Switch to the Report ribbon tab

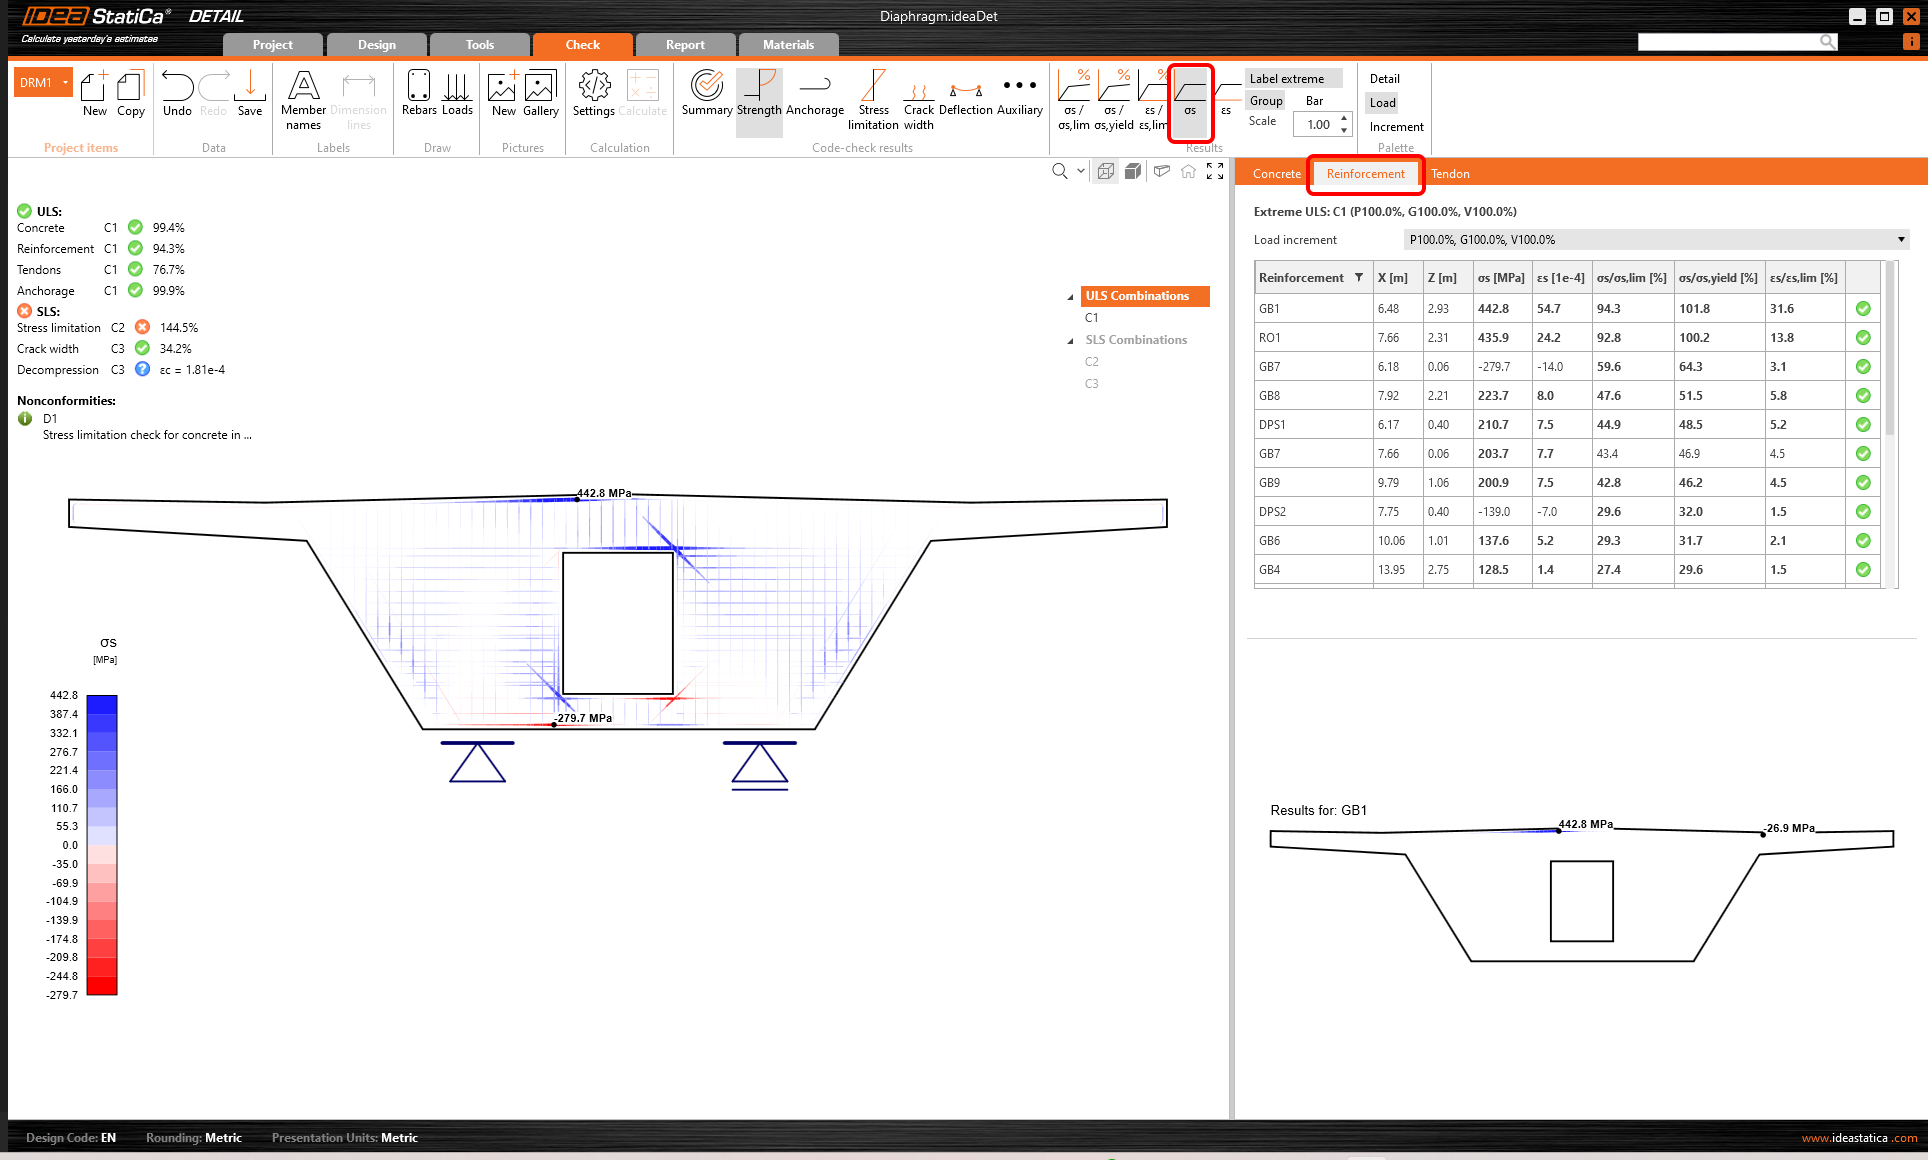(x=685, y=45)
